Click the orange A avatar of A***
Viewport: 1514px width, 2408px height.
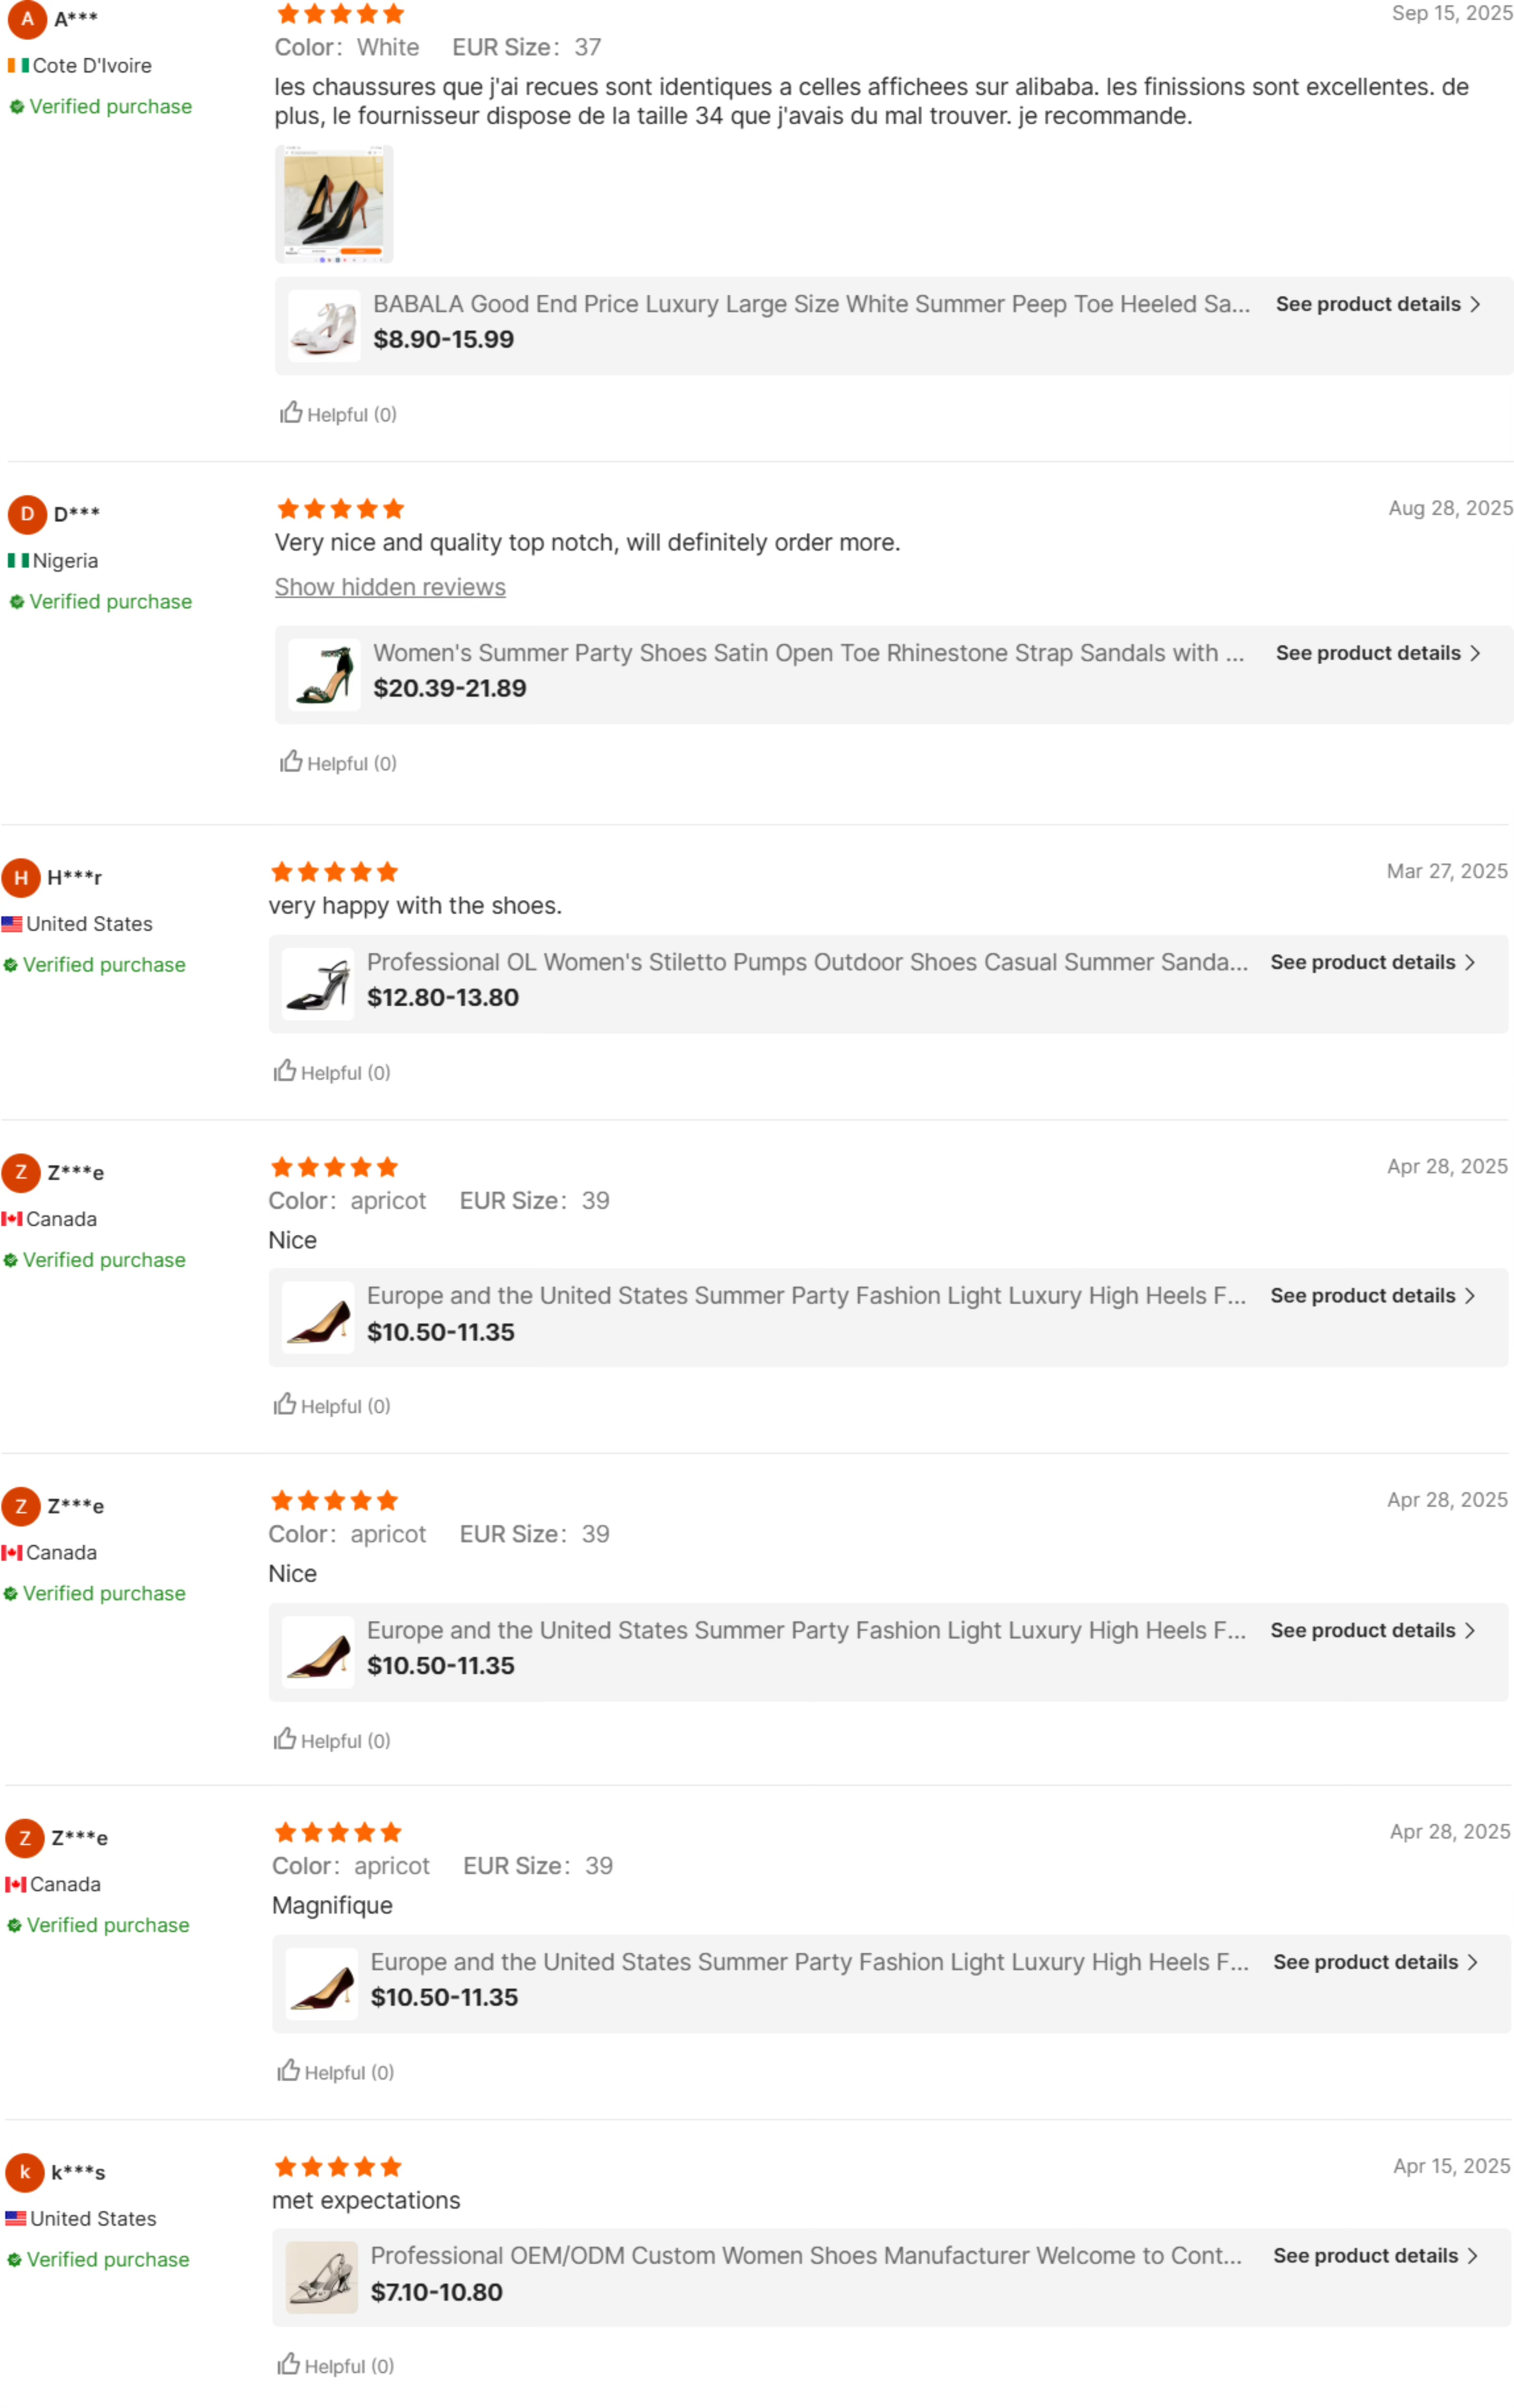point(27,19)
